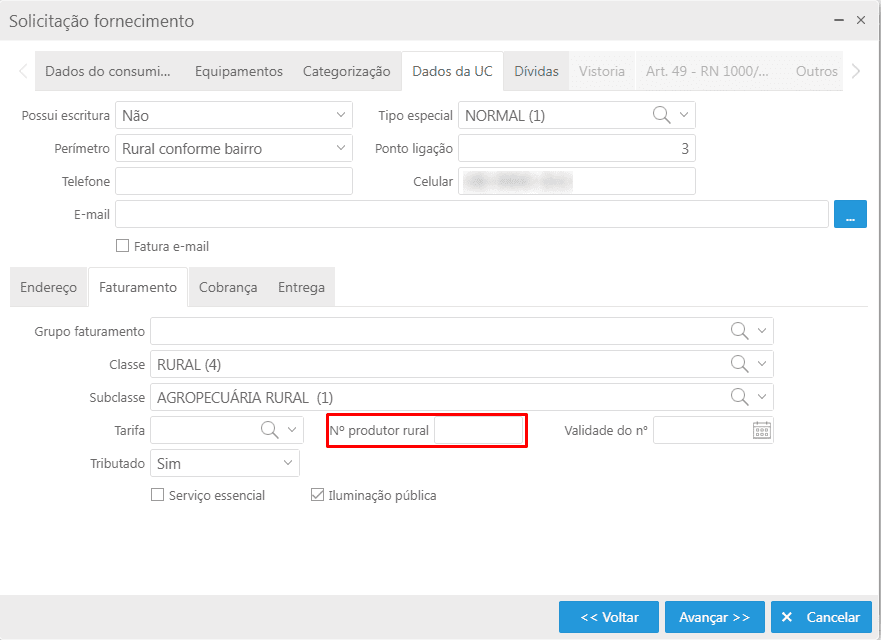Open the Cobrança sub-tab

point(228,287)
